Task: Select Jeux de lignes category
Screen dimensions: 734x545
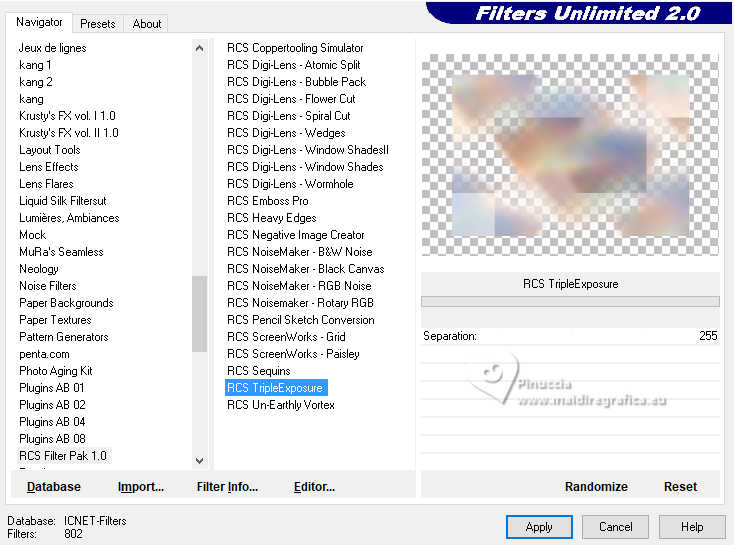Action: click(52, 48)
